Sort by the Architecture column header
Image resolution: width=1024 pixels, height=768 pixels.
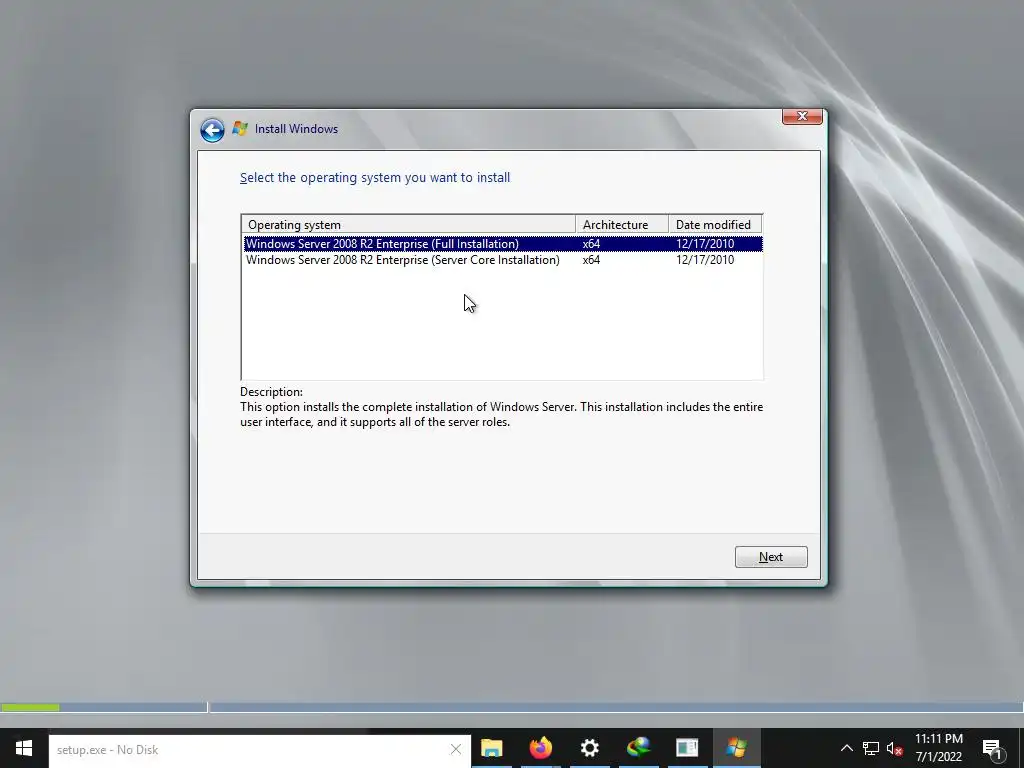tap(622, 225)
